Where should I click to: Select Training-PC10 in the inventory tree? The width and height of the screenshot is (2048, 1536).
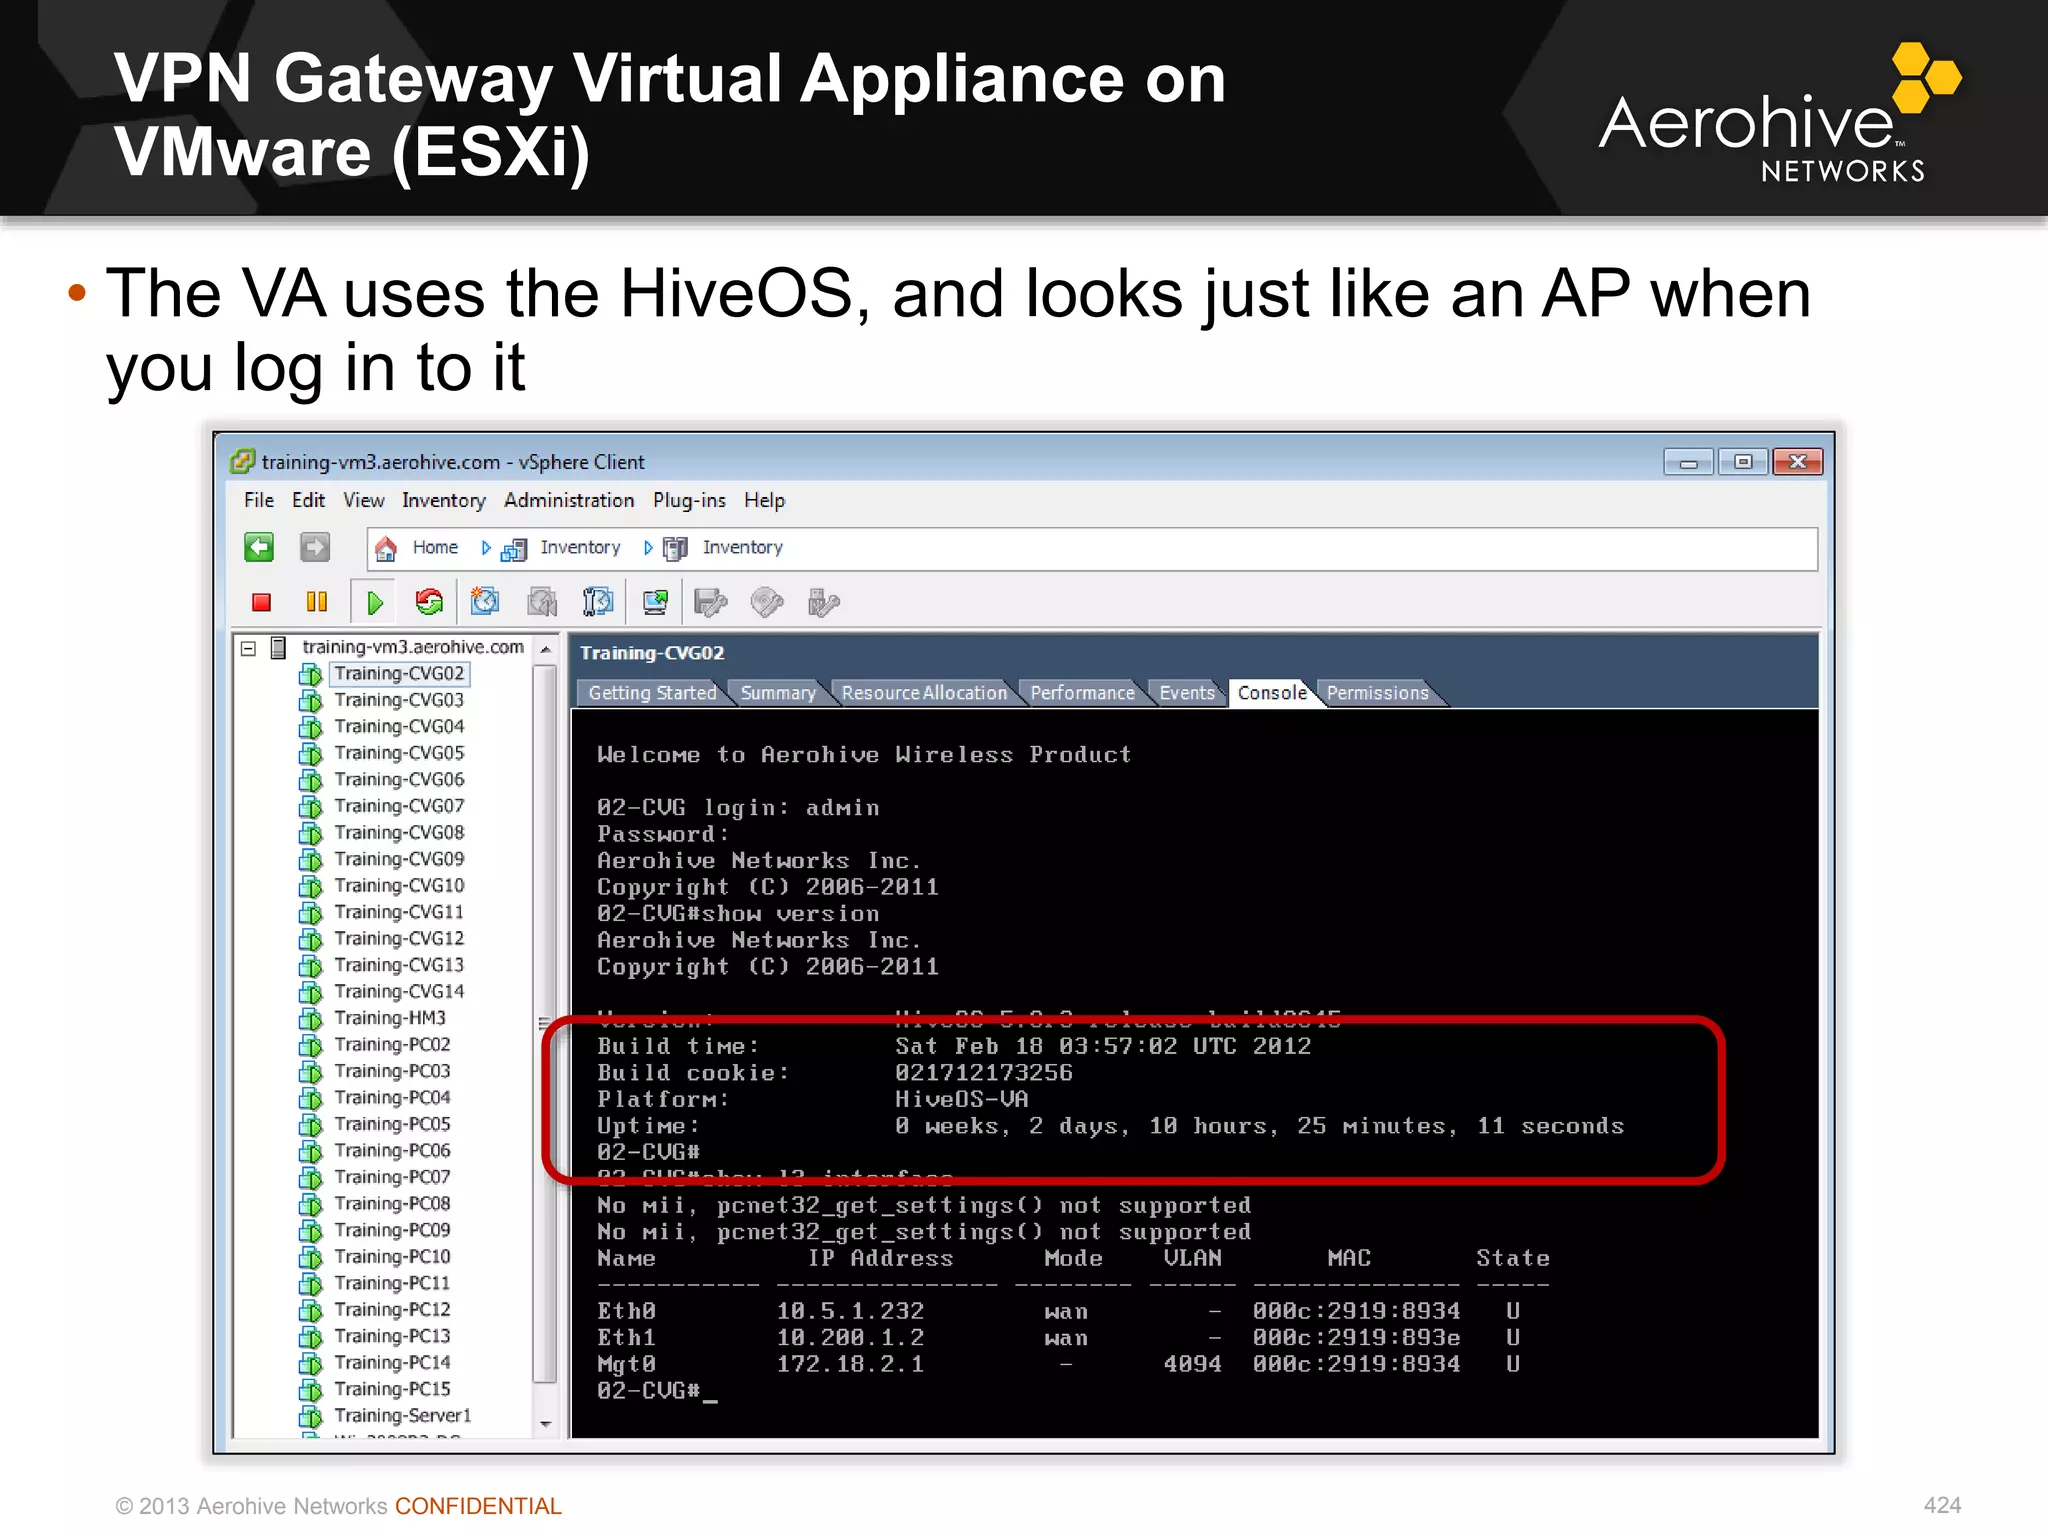coord(392,1257)
